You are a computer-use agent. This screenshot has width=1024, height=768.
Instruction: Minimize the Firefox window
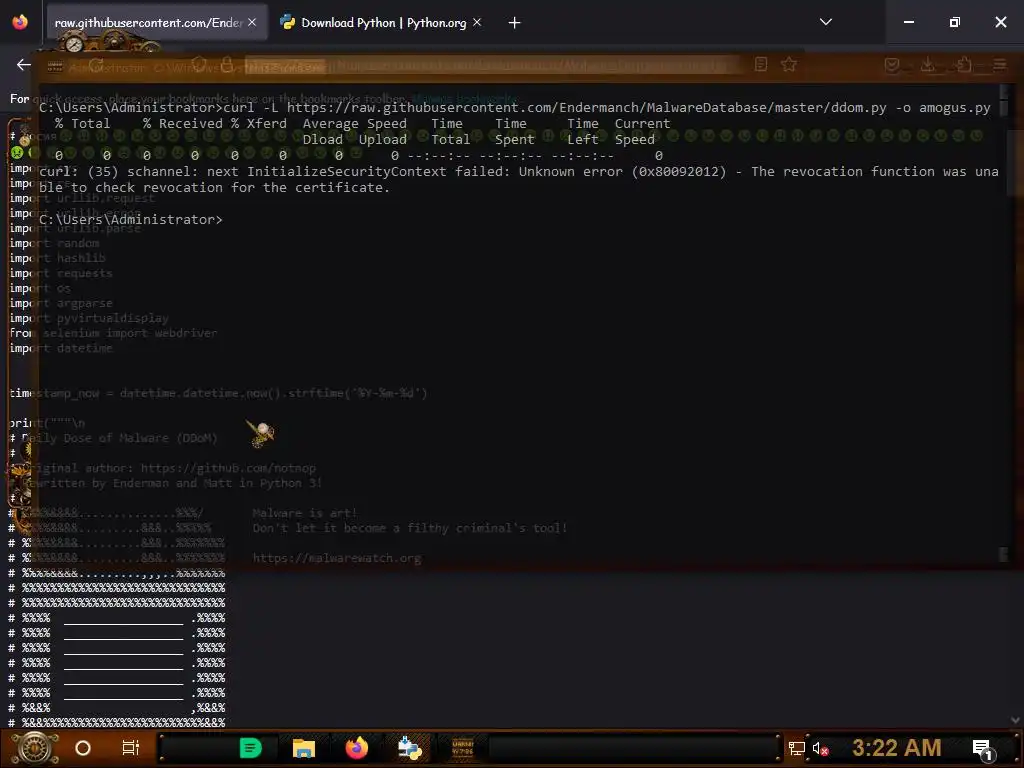click(x=908, y=22)
